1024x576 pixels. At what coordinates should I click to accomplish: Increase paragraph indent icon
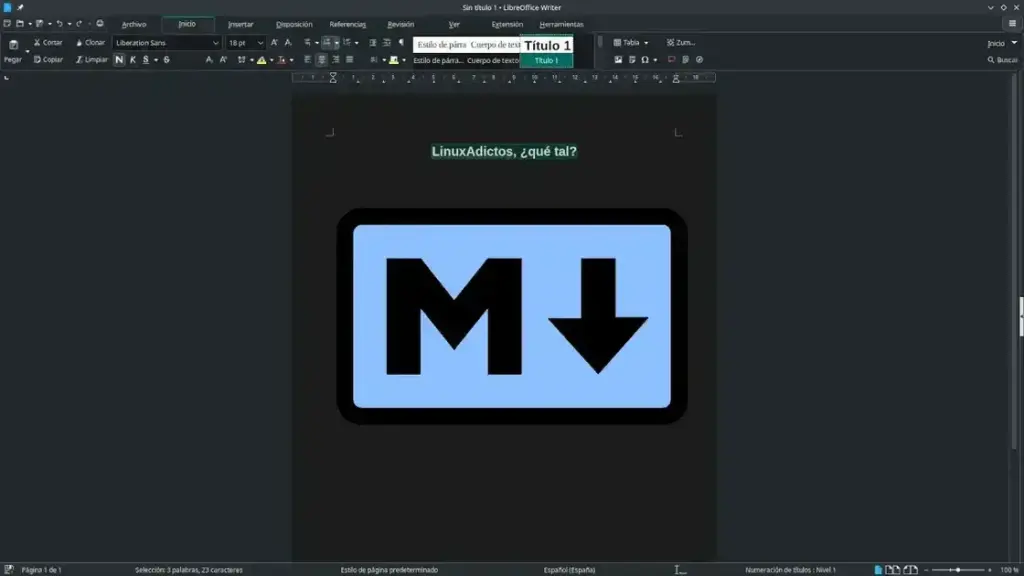tap(373, 42)
